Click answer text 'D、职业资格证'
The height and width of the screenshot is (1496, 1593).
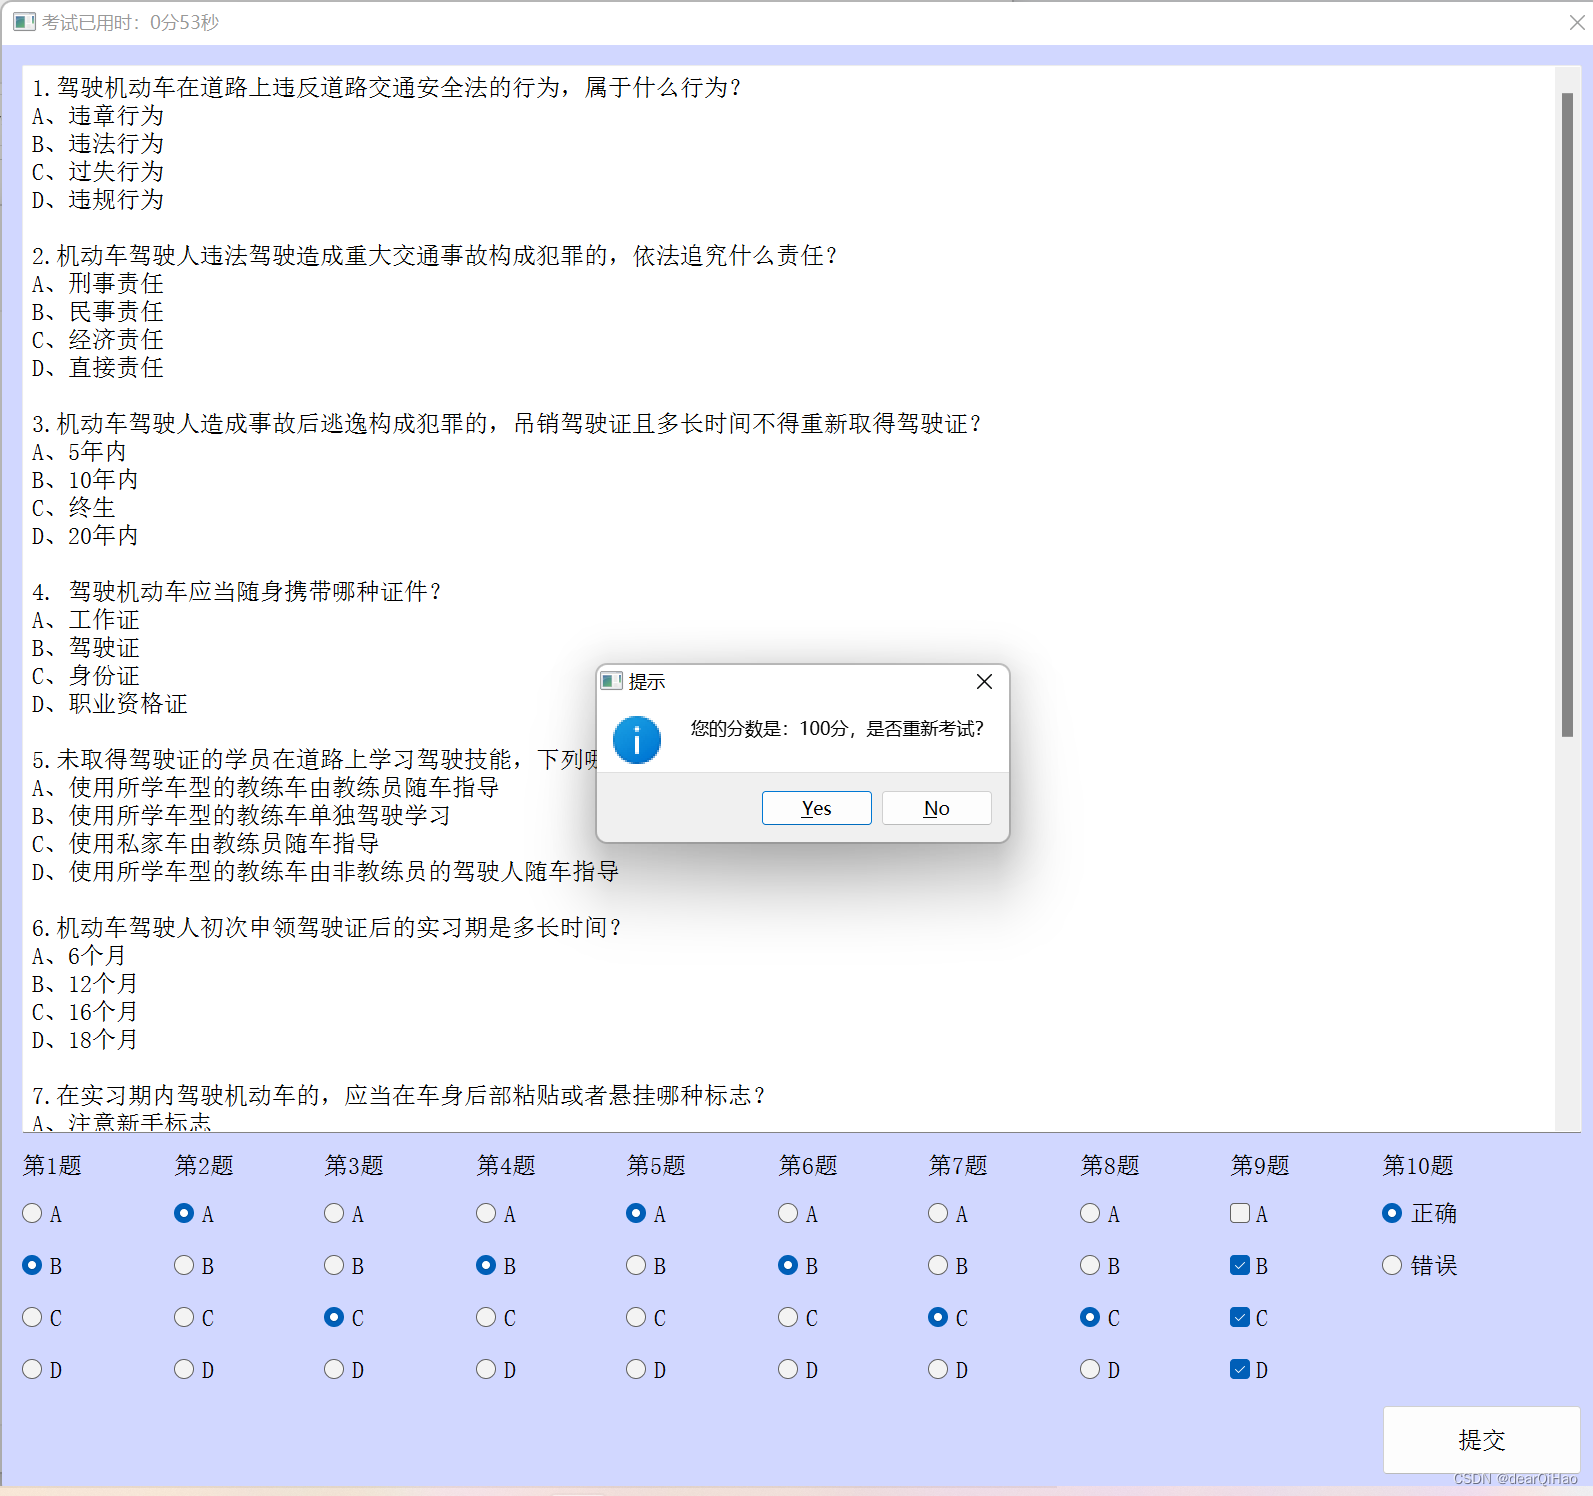(x=109, y=704)
